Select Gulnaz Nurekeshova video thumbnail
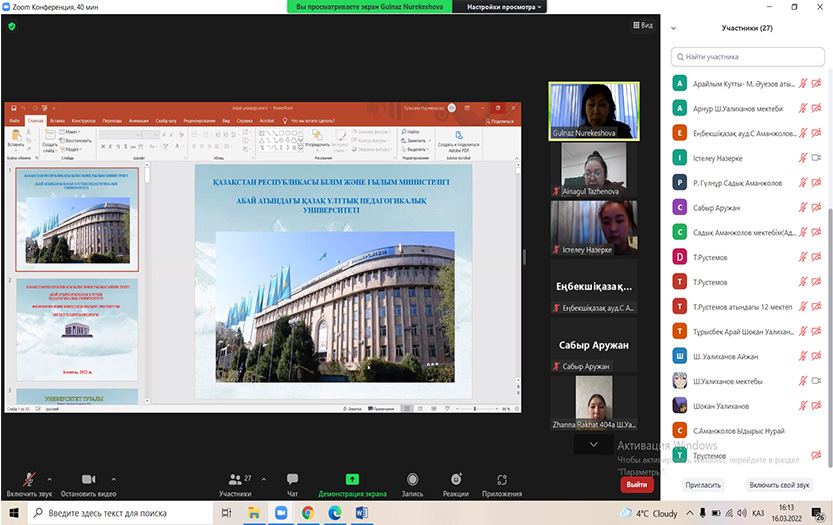The image size is (833, 525). (593, 111)
